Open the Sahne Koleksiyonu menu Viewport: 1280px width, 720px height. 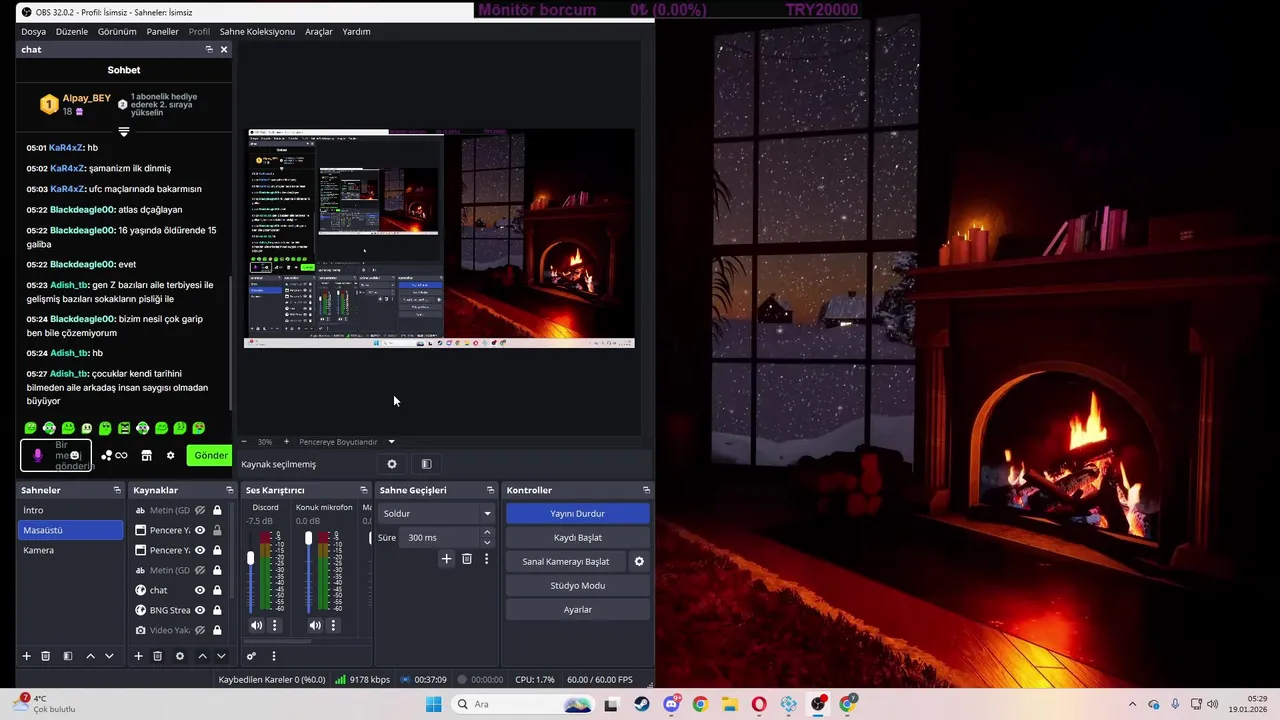pos(257,31)
